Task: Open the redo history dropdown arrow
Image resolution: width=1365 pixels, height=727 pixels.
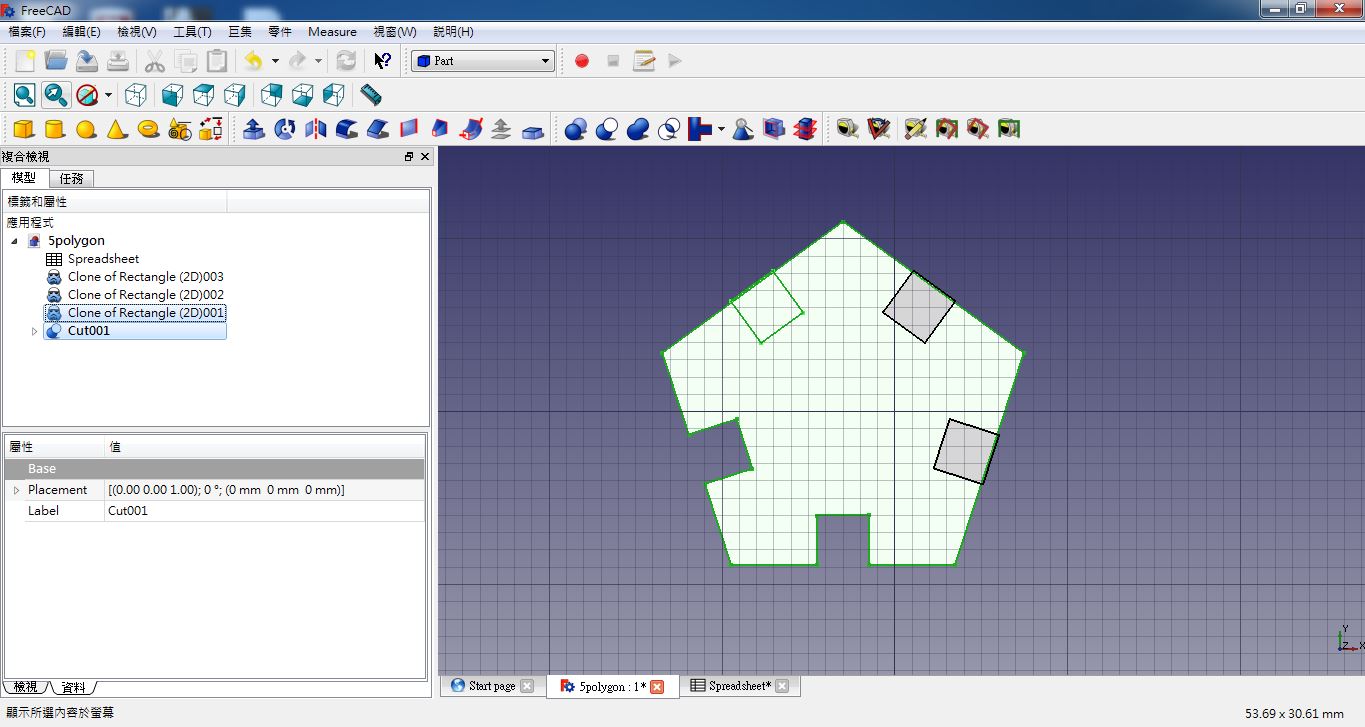Action: [x=318, y=60]
